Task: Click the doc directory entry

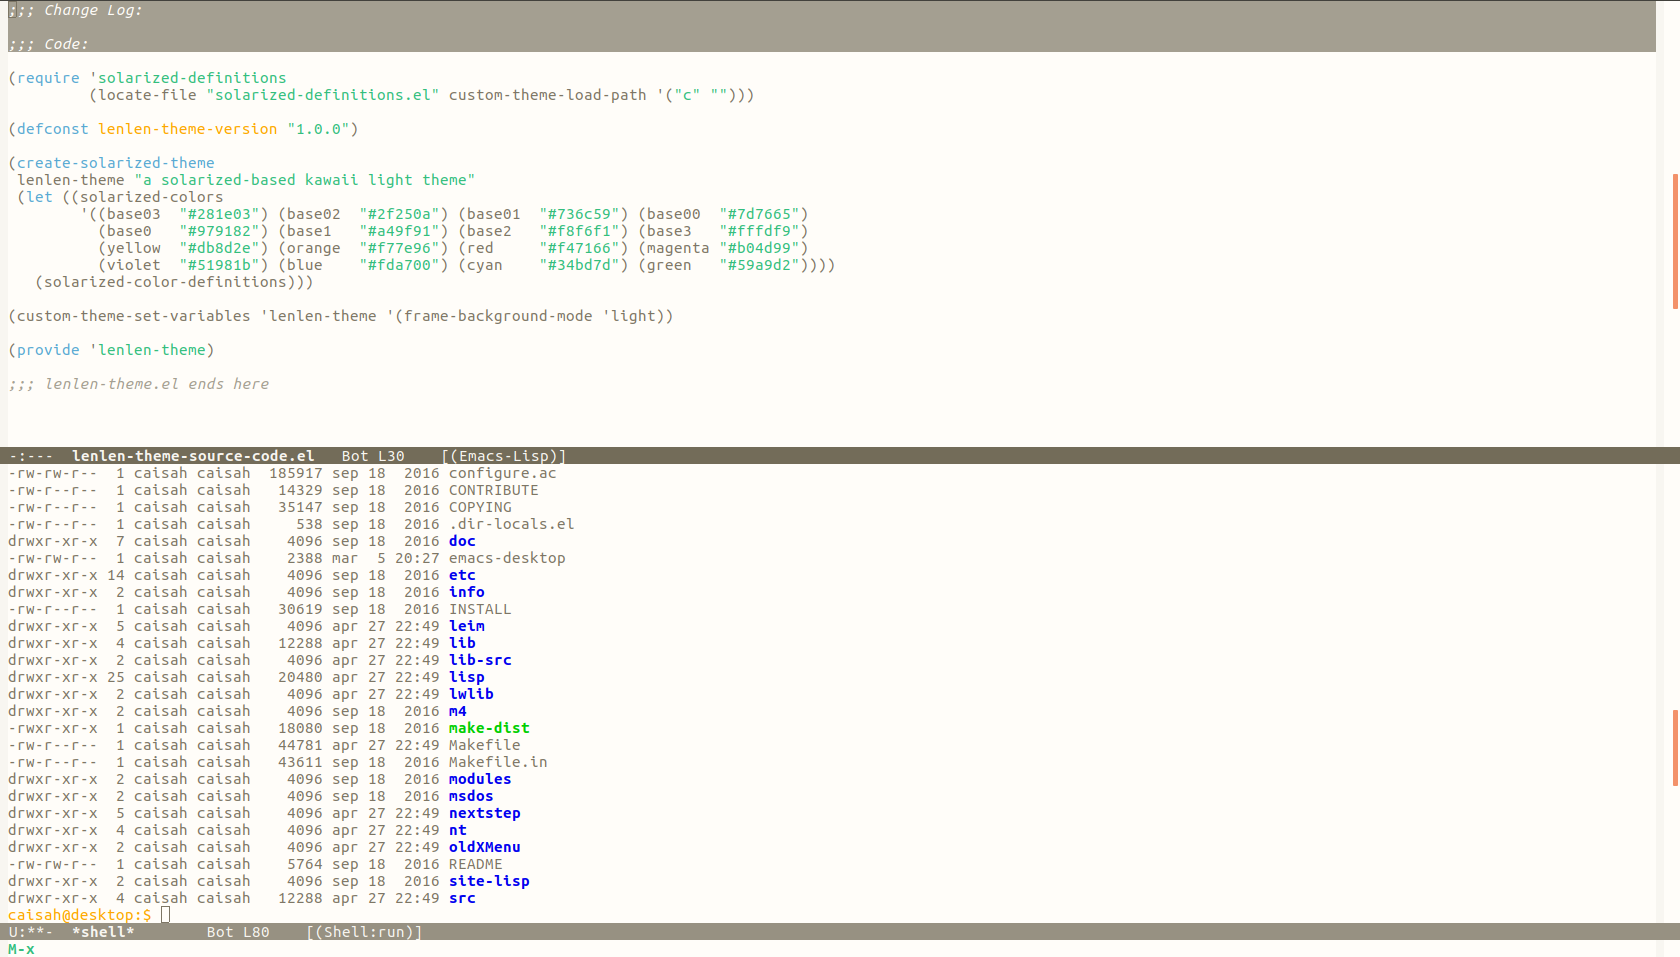Action: coord(461,541)
